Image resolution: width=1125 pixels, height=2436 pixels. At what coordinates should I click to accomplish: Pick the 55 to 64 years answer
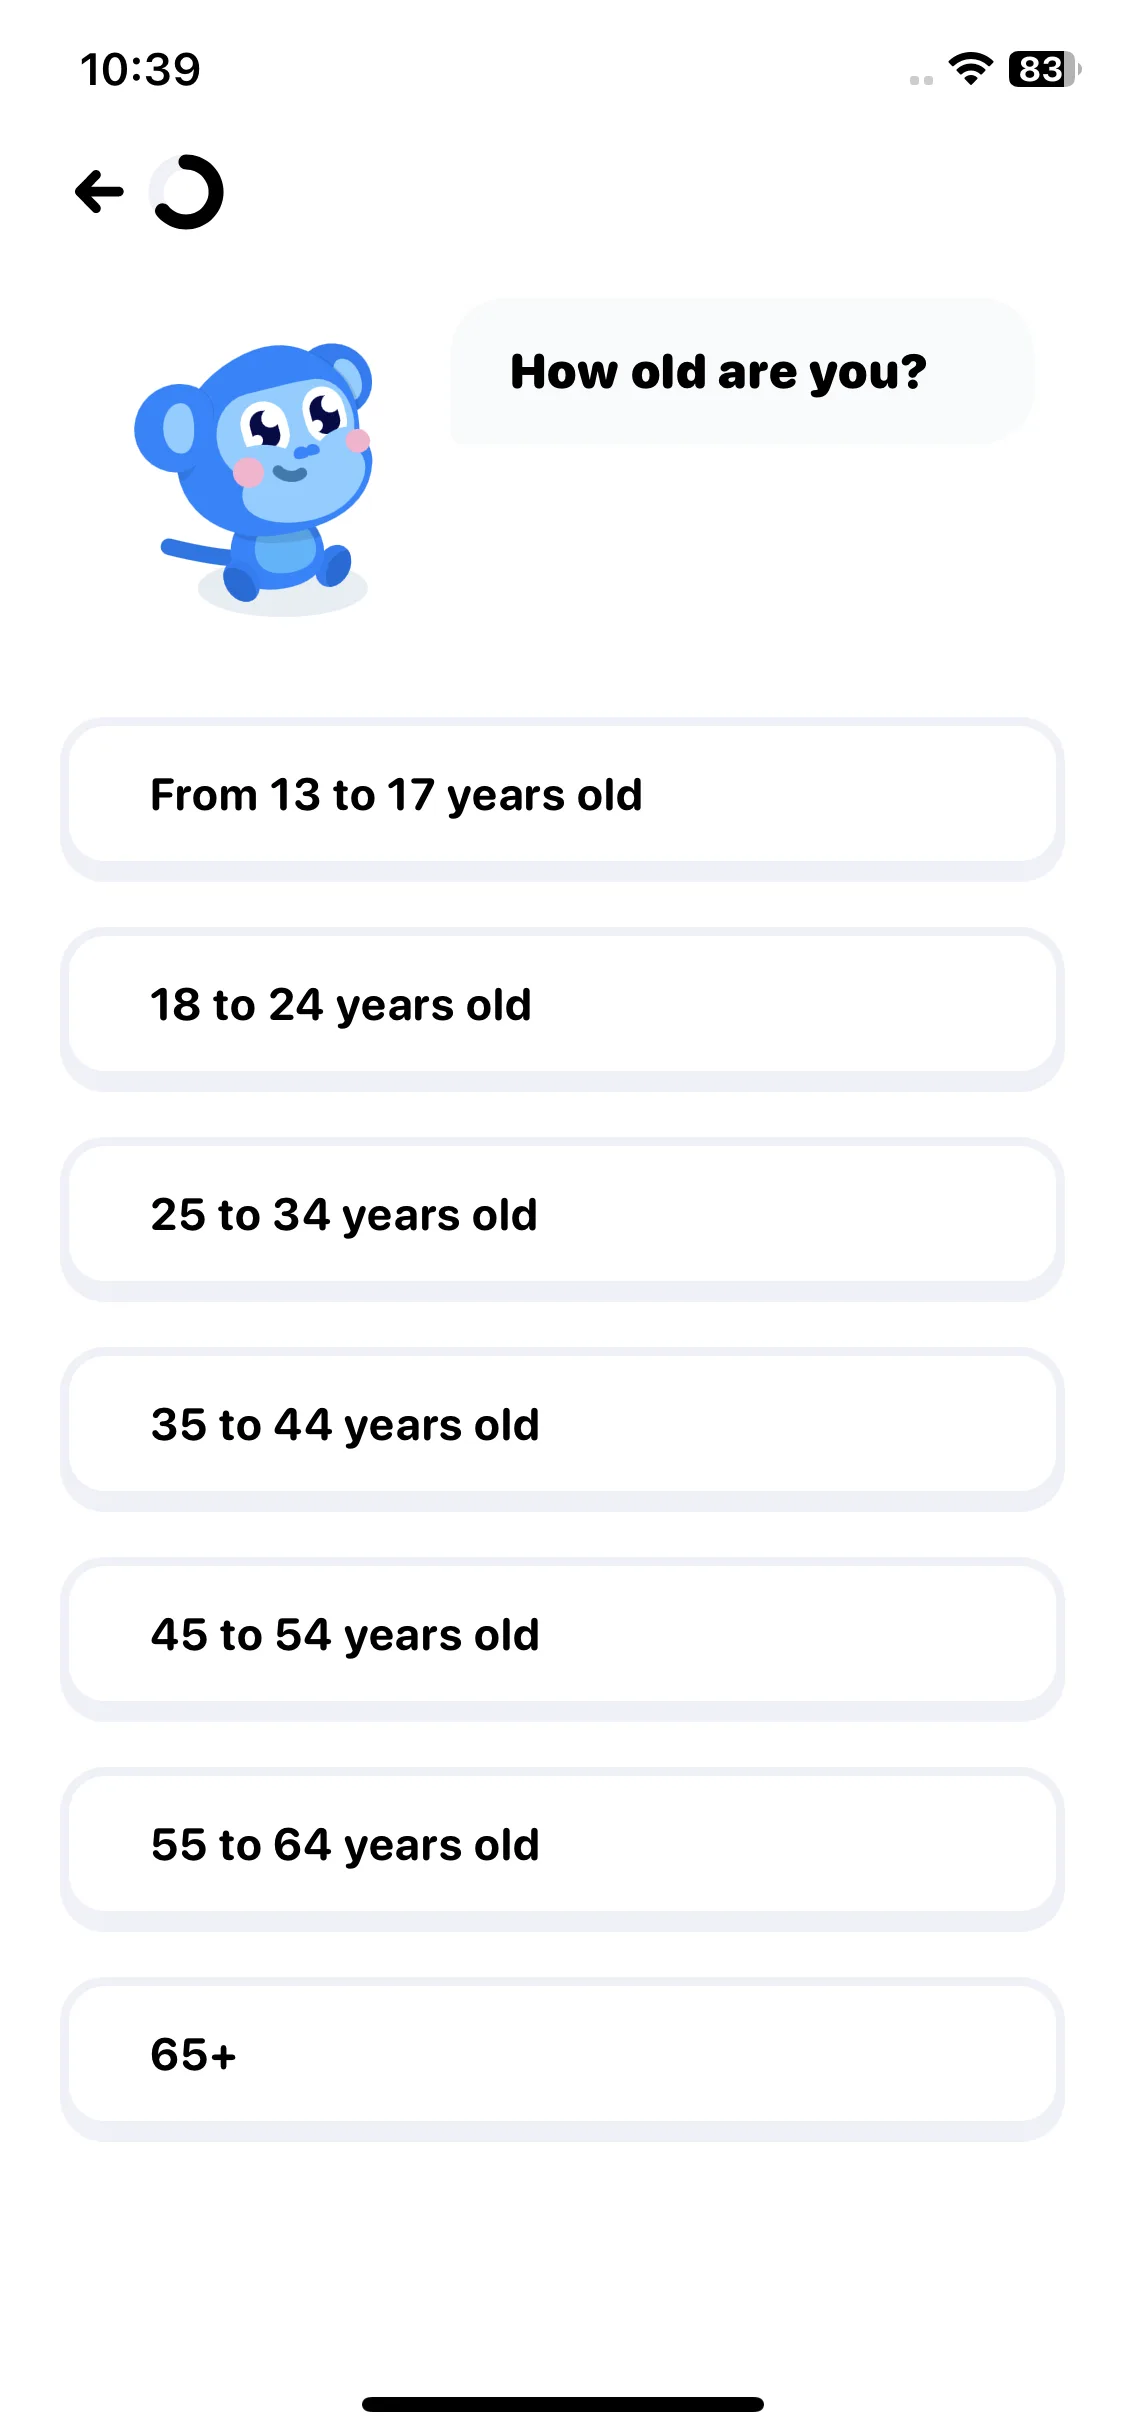pyautogui.click(x=562, y=1847)
